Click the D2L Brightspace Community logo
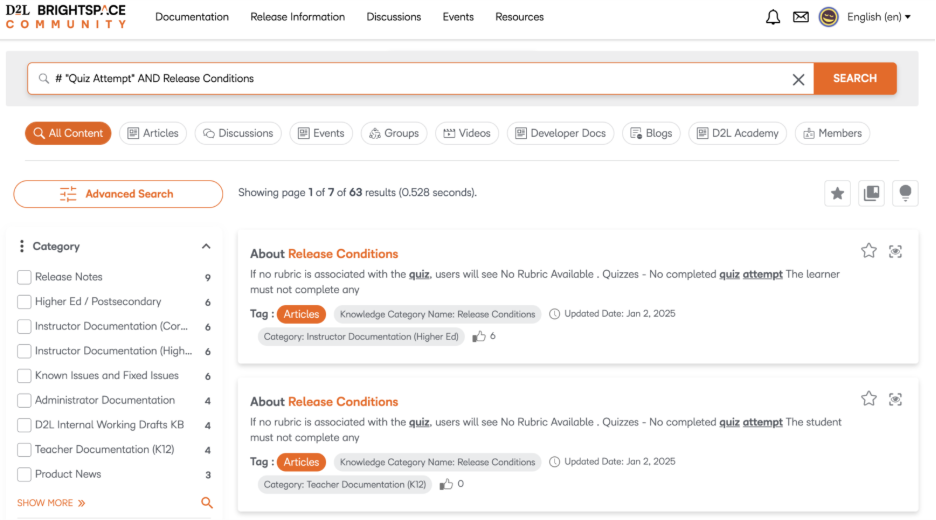 [66, 17]
